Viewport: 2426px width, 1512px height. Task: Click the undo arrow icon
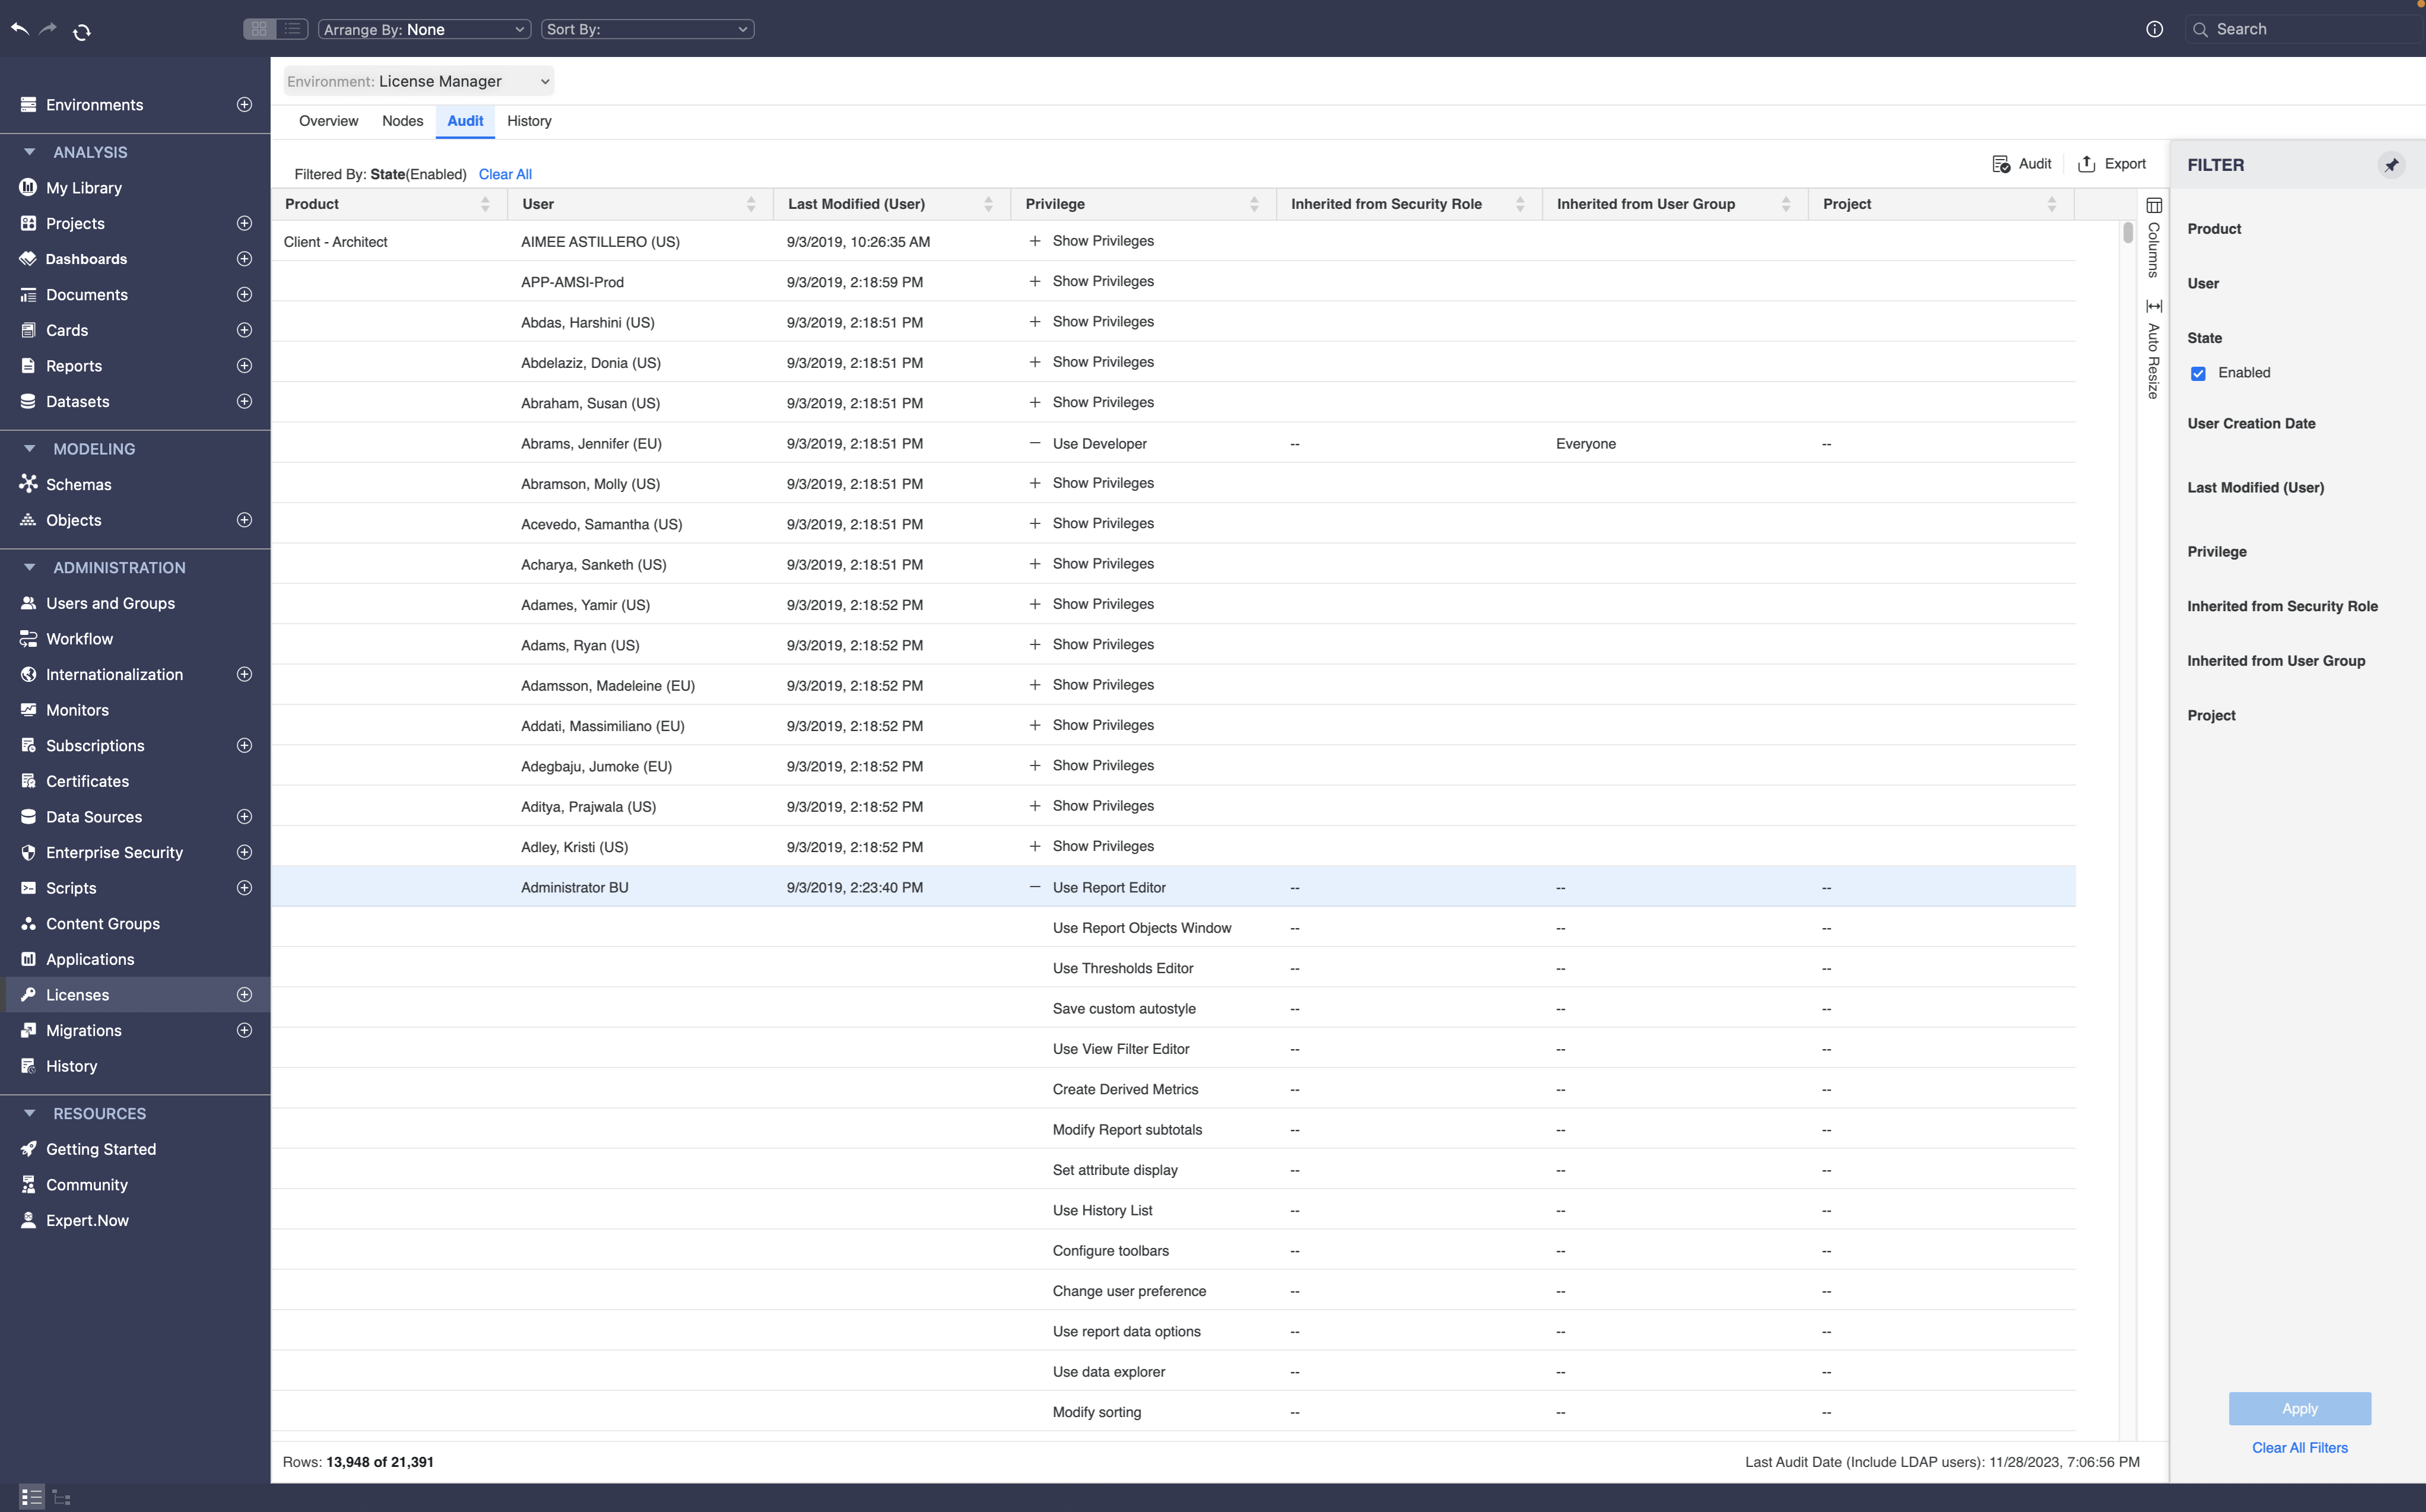pos(19,29)
